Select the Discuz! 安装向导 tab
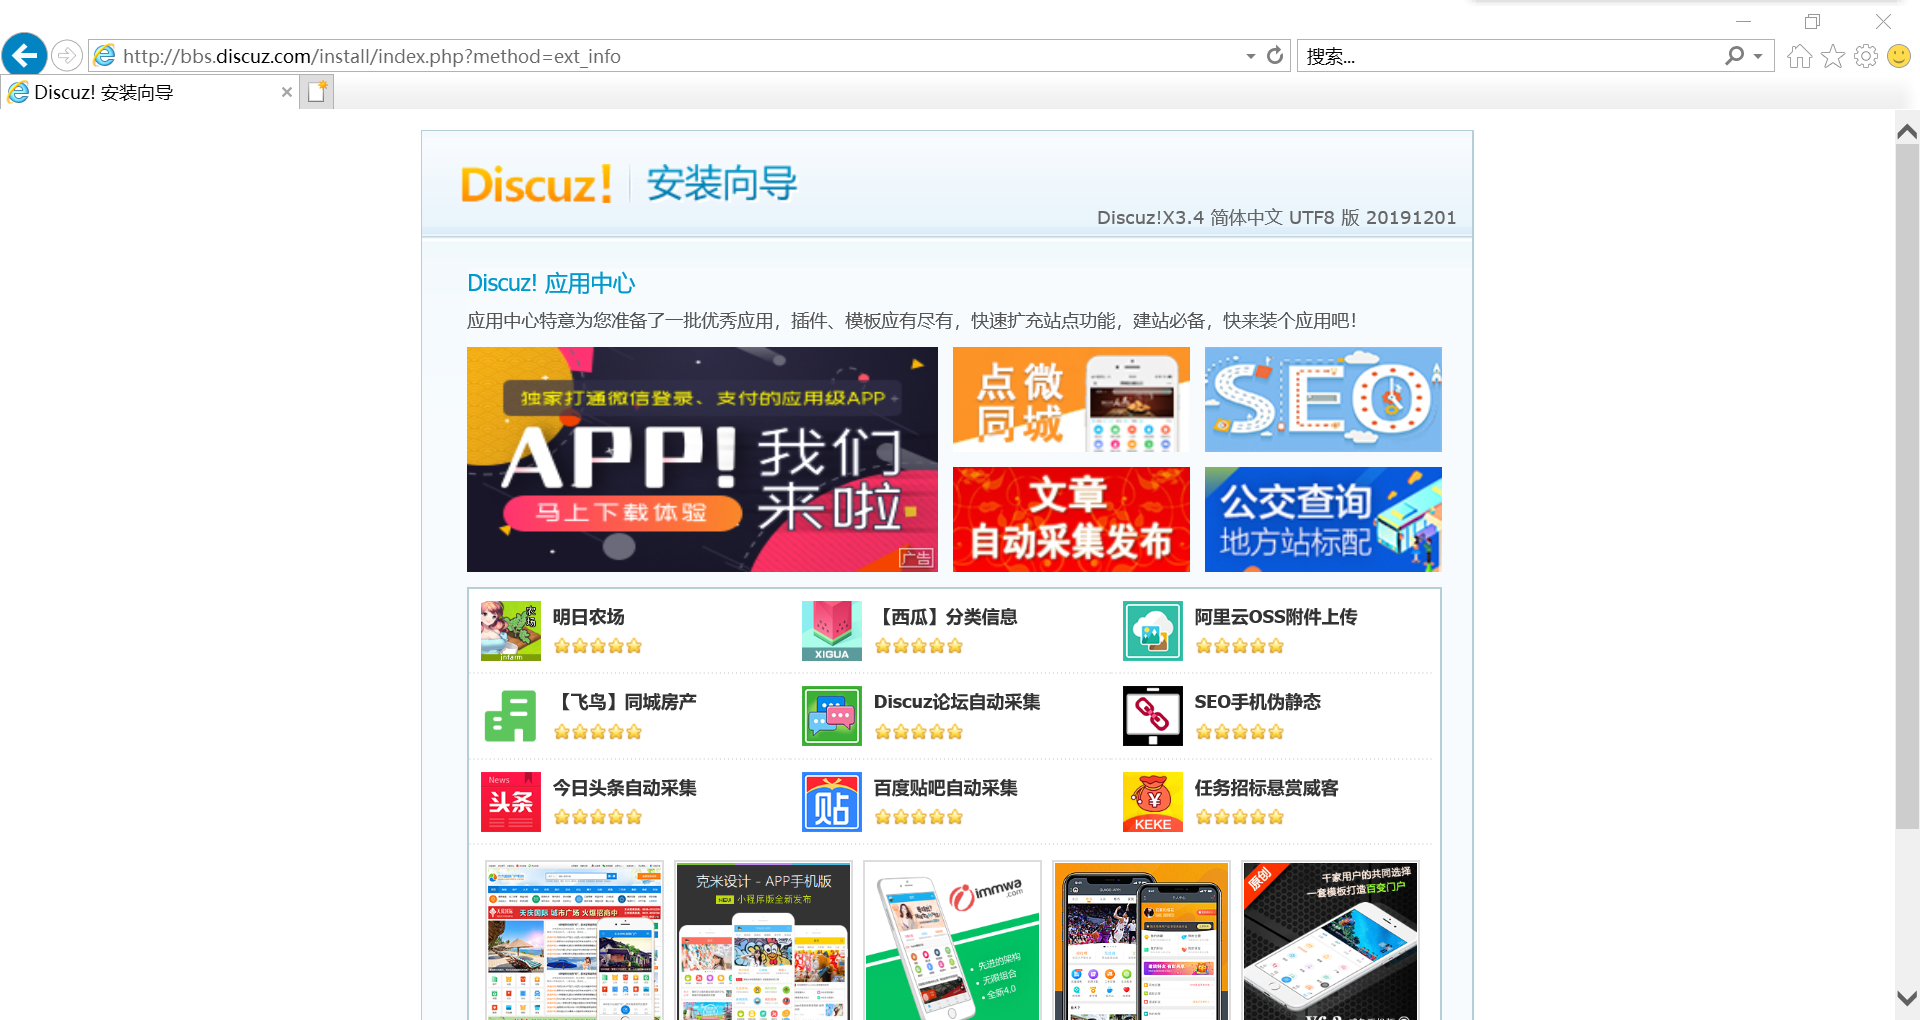Image resolution: width=1920 pixels, height=1020 pixels. tap(150, 92)
